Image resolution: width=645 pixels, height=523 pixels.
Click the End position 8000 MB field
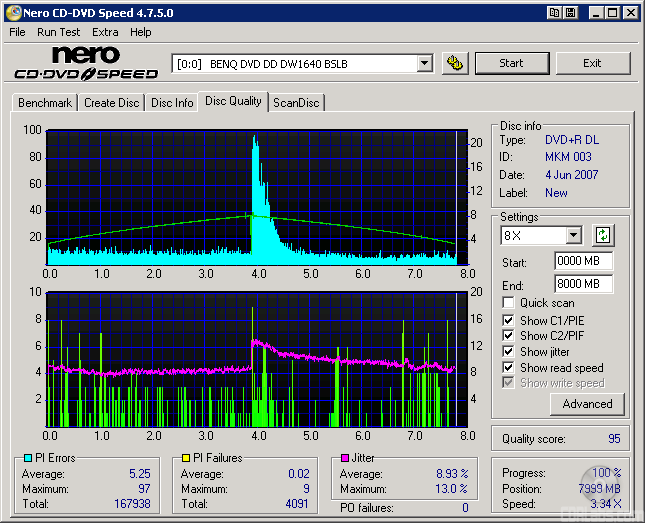(583, 283)
